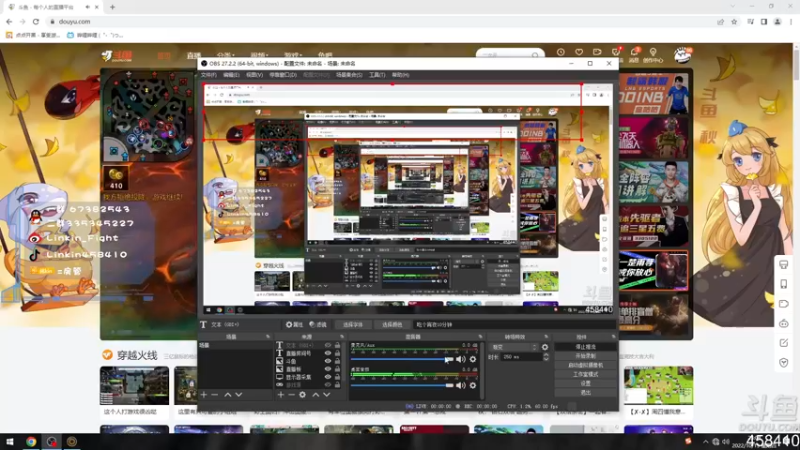Hide the fourth source (image) via eye icon

coord(328,369)
